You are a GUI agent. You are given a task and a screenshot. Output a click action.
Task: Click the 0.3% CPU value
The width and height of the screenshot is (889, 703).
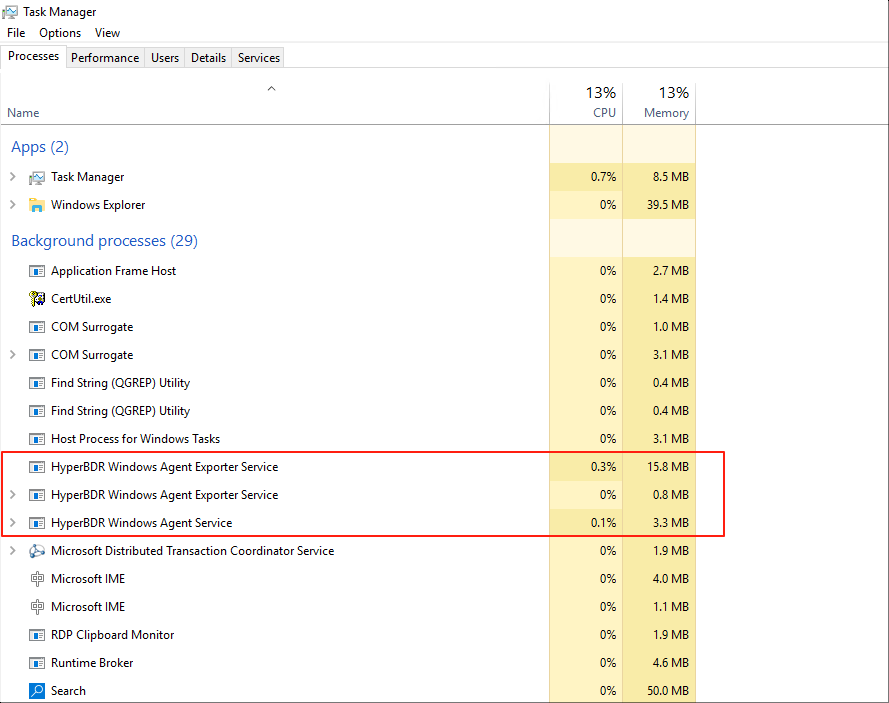[x=603, y=467]
